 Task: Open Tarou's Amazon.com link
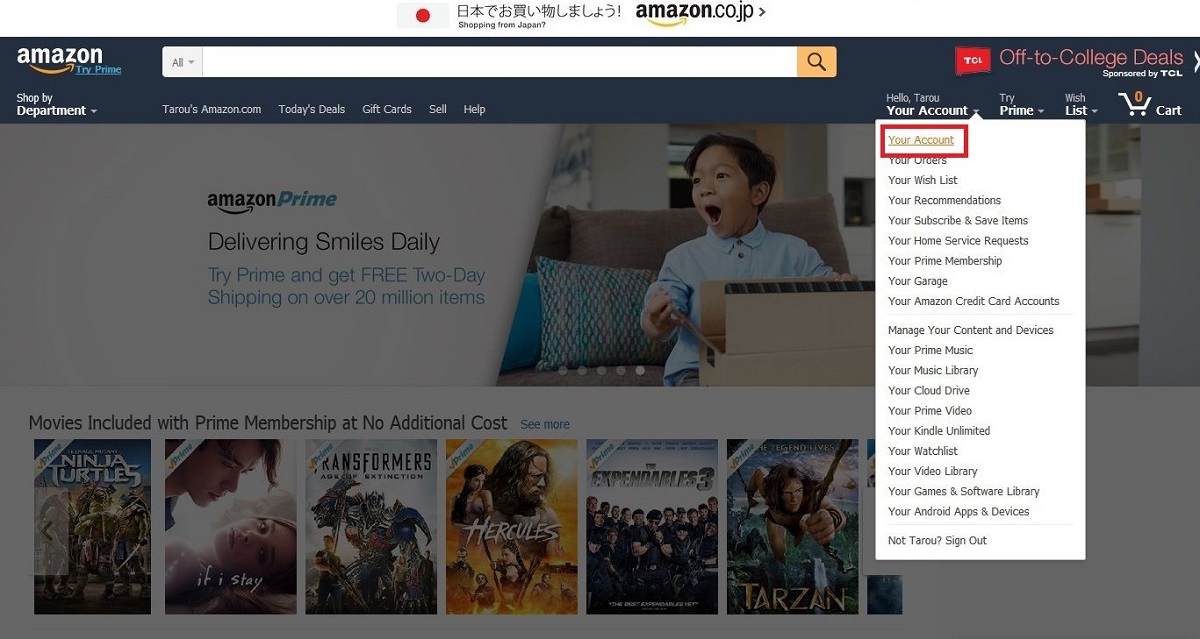coord(212,109)
